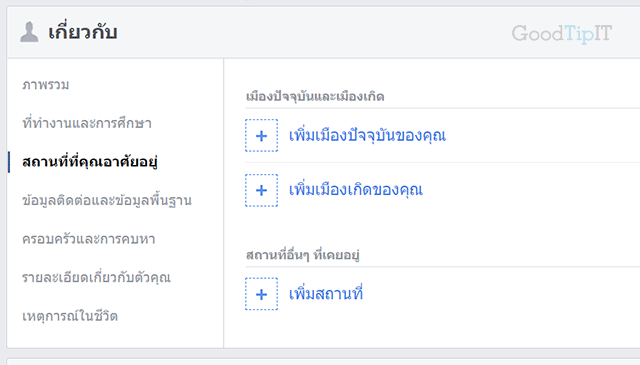Viewport: 640px width, 365px height.
Task: Click the เมืองปัจจุบันและเมืองเกิด section heading
Action: click(315, 97)
